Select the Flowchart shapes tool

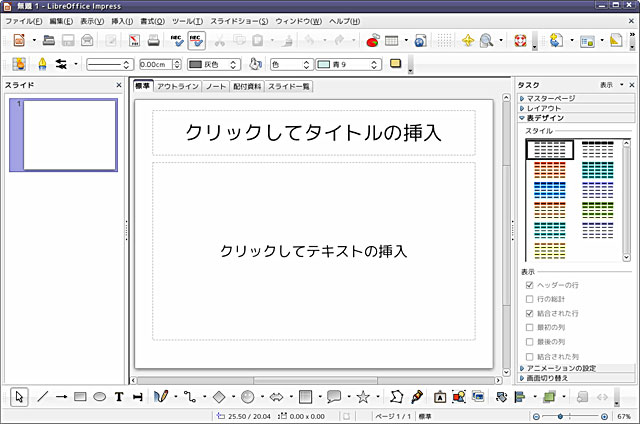(x=305, y=397)
